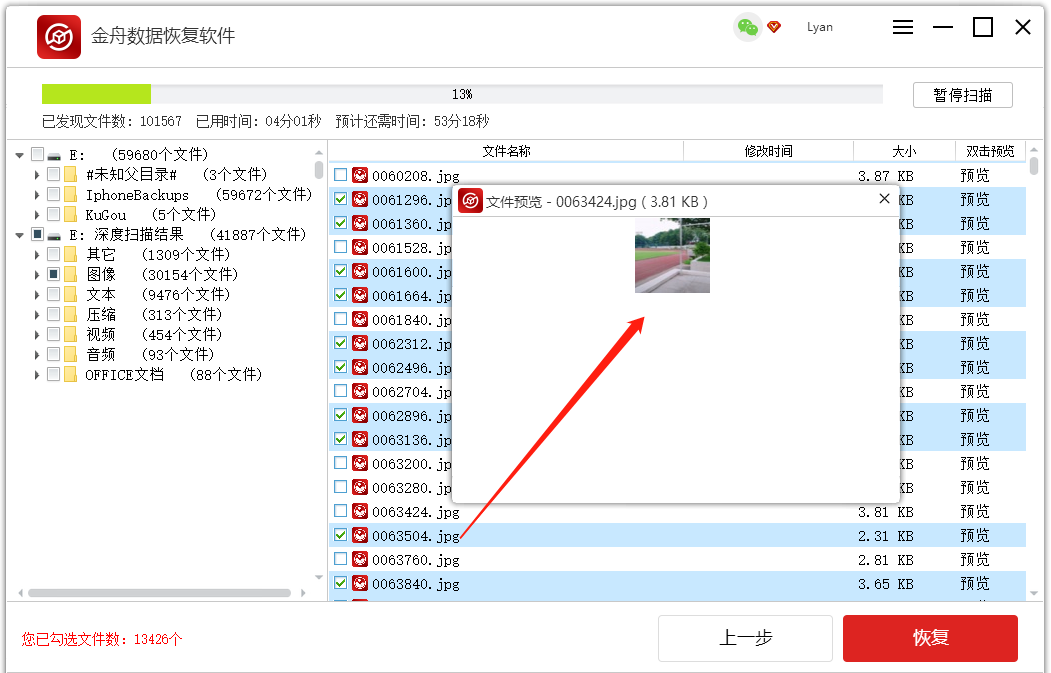
Task: Check the 0063424.jpg file checkbox
Action: pyautogui.click(x=341, y=511)
